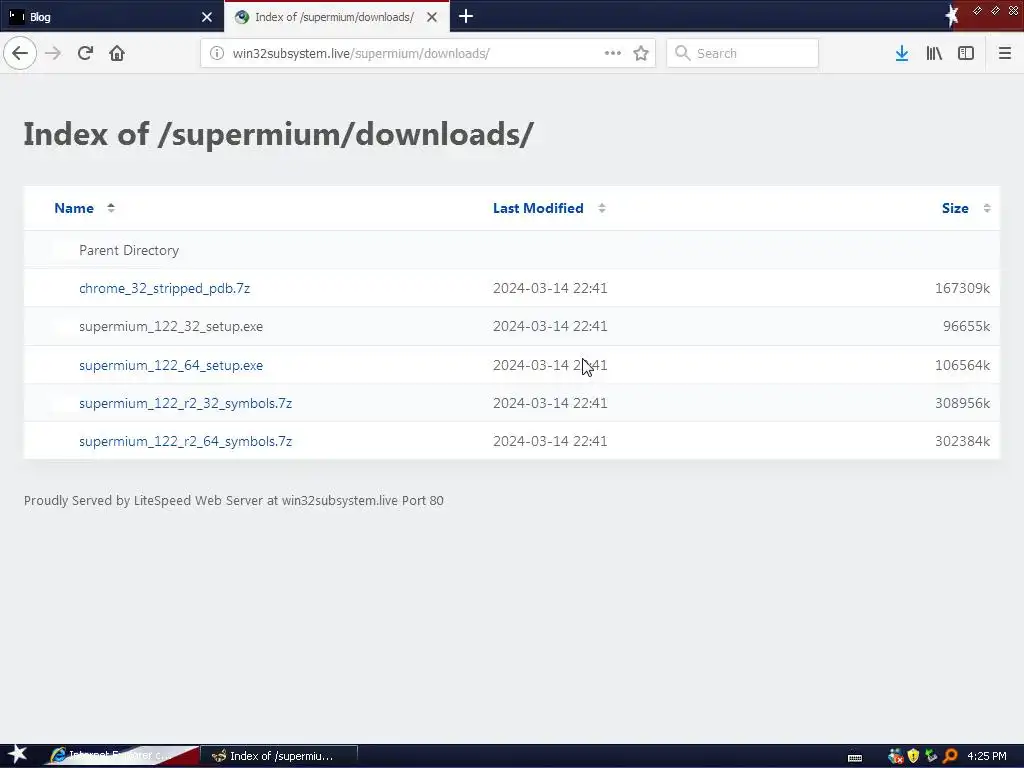Open the library bookshelf icon

pyautogui.click(x=934, y=53)
